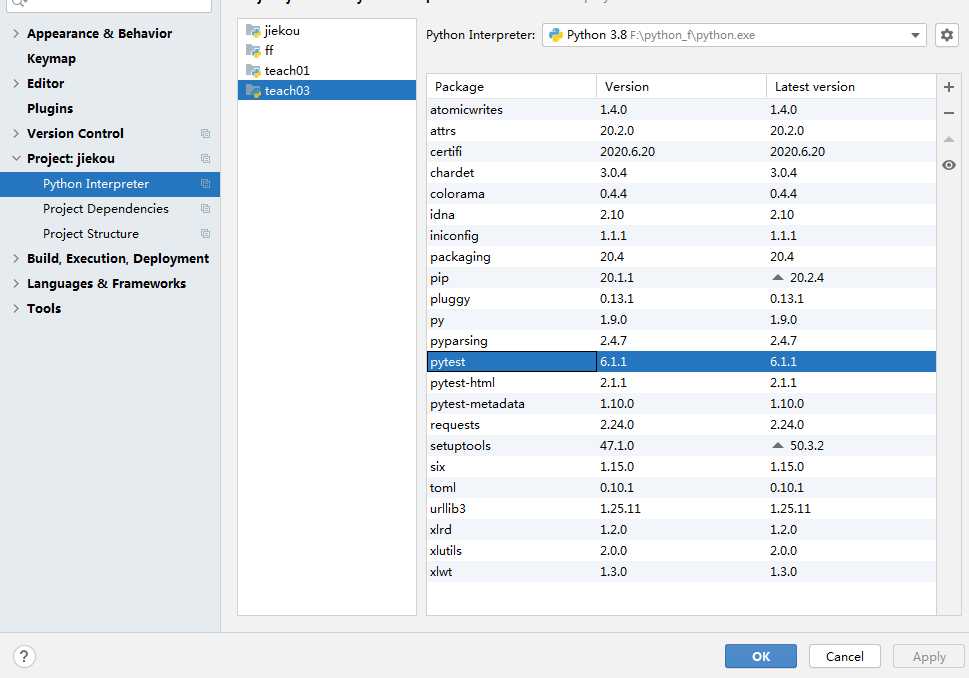Click the help question mark button
This screenshot has height=678, width=969.
click(x=23, y=656)
